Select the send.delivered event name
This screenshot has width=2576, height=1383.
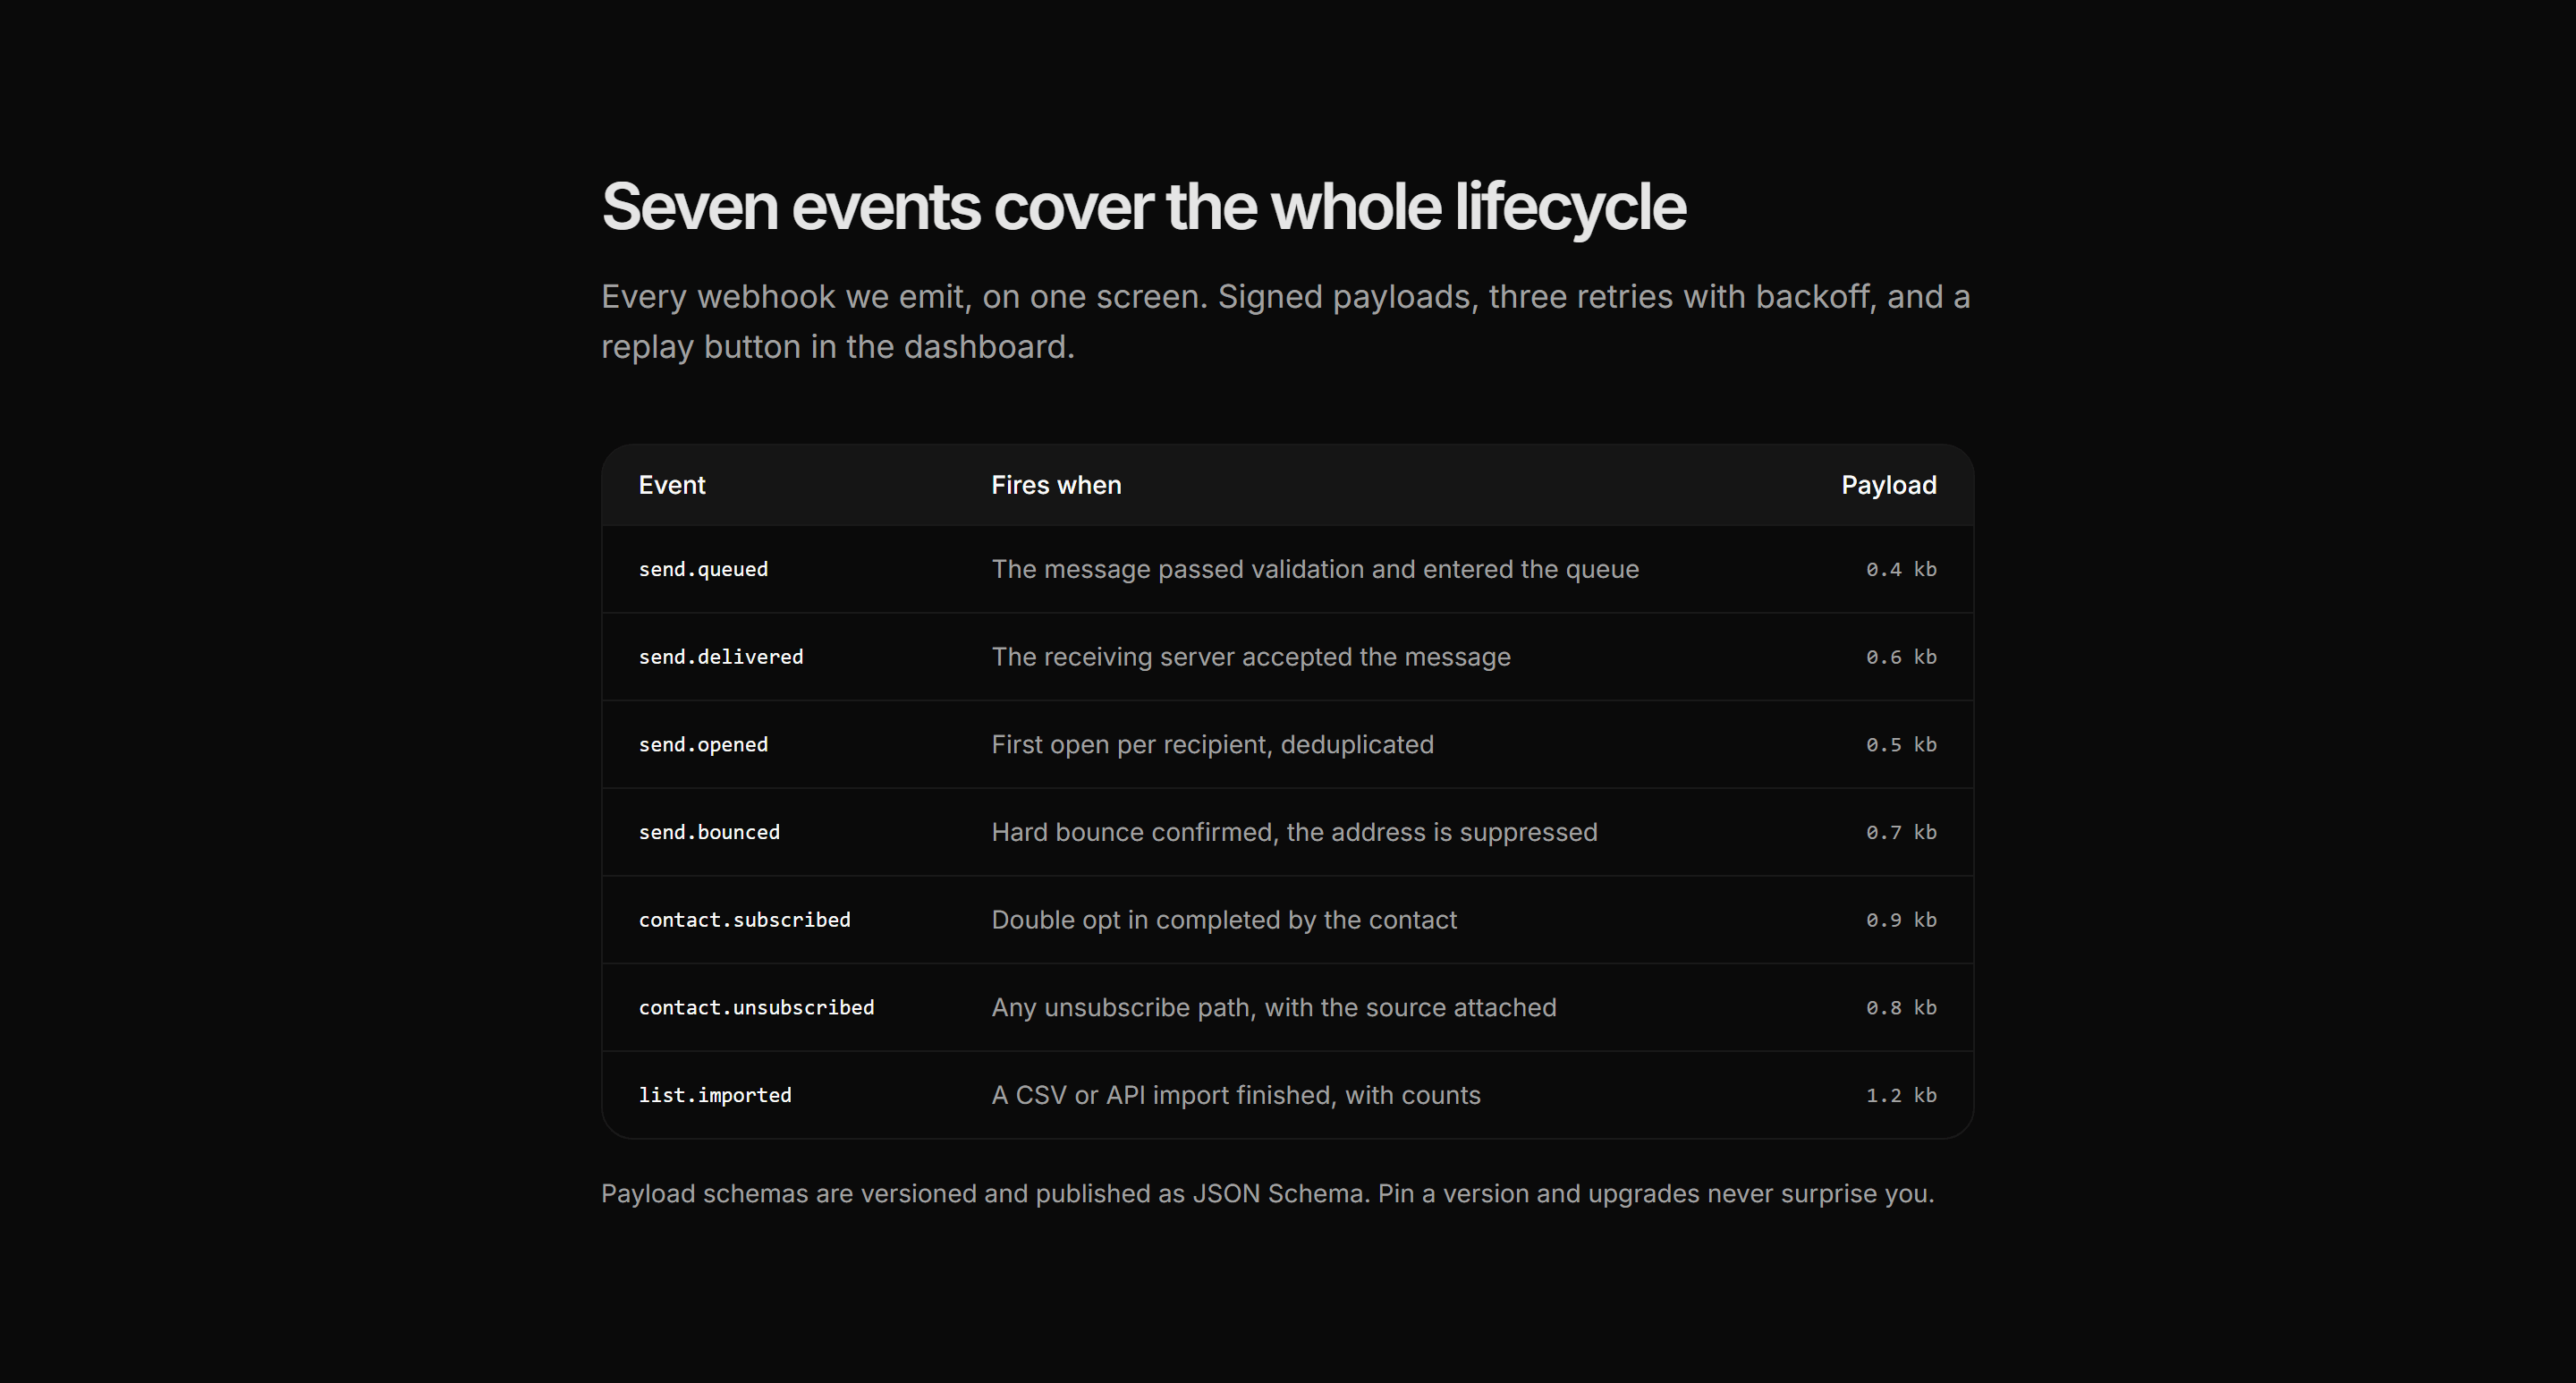721,657
